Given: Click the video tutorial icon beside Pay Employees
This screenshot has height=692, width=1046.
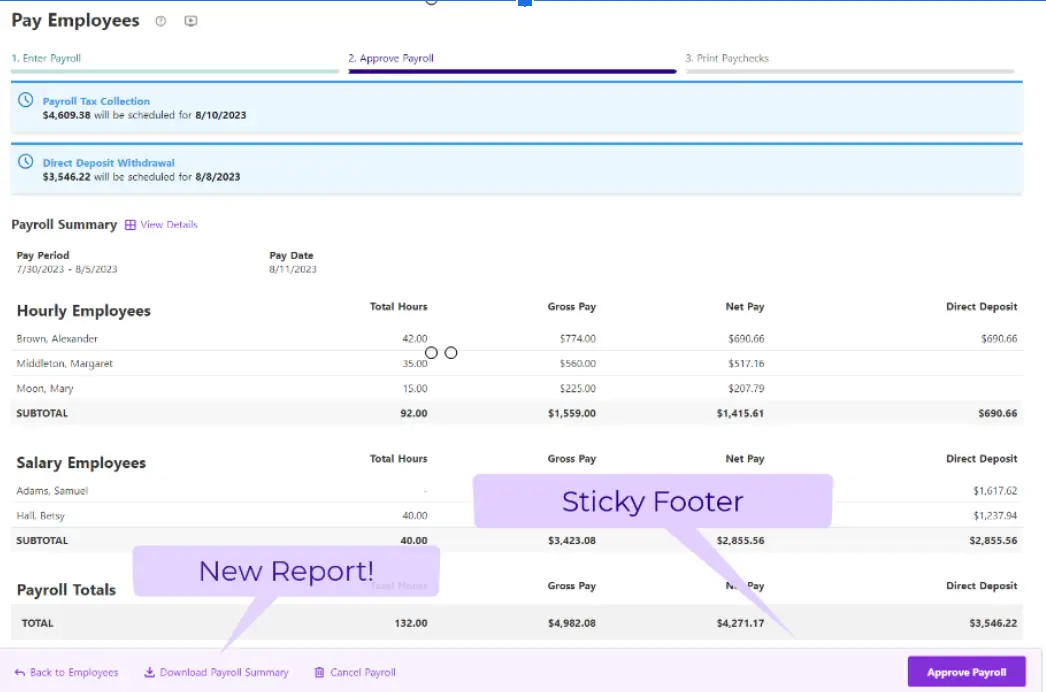Looking at the screenshot, I should pyautogui.click(x=191, y=21).
